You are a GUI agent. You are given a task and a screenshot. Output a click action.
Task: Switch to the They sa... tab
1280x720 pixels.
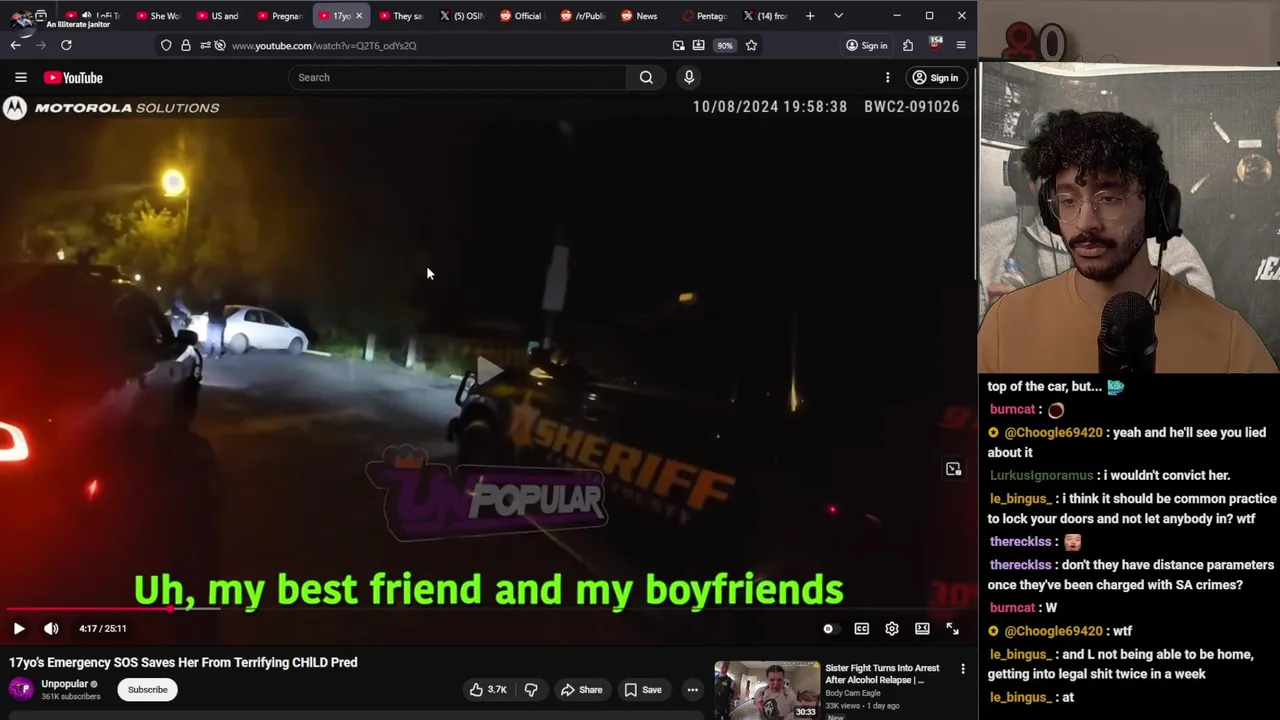(x=400, y=16)
